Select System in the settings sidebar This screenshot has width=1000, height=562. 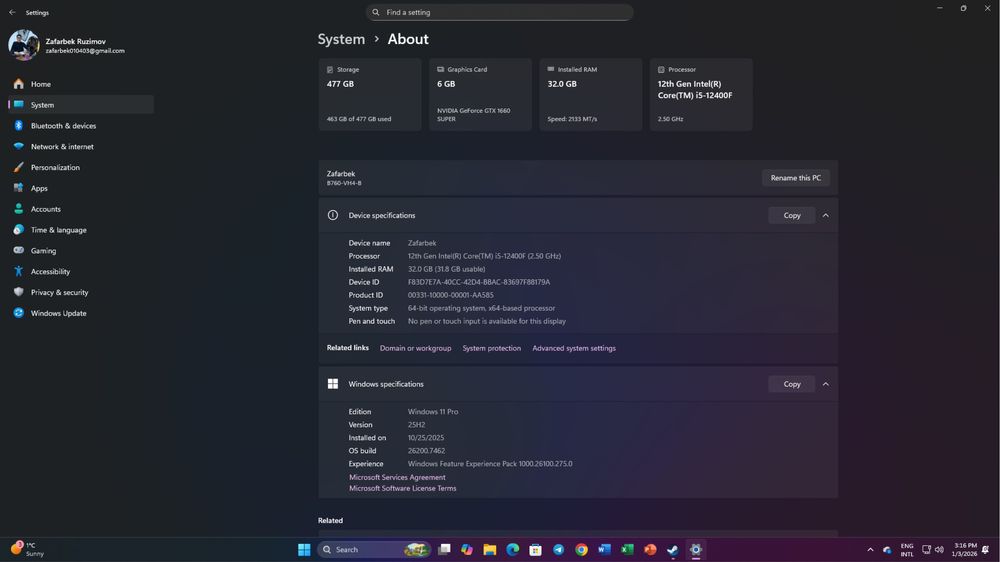[81, 105]
